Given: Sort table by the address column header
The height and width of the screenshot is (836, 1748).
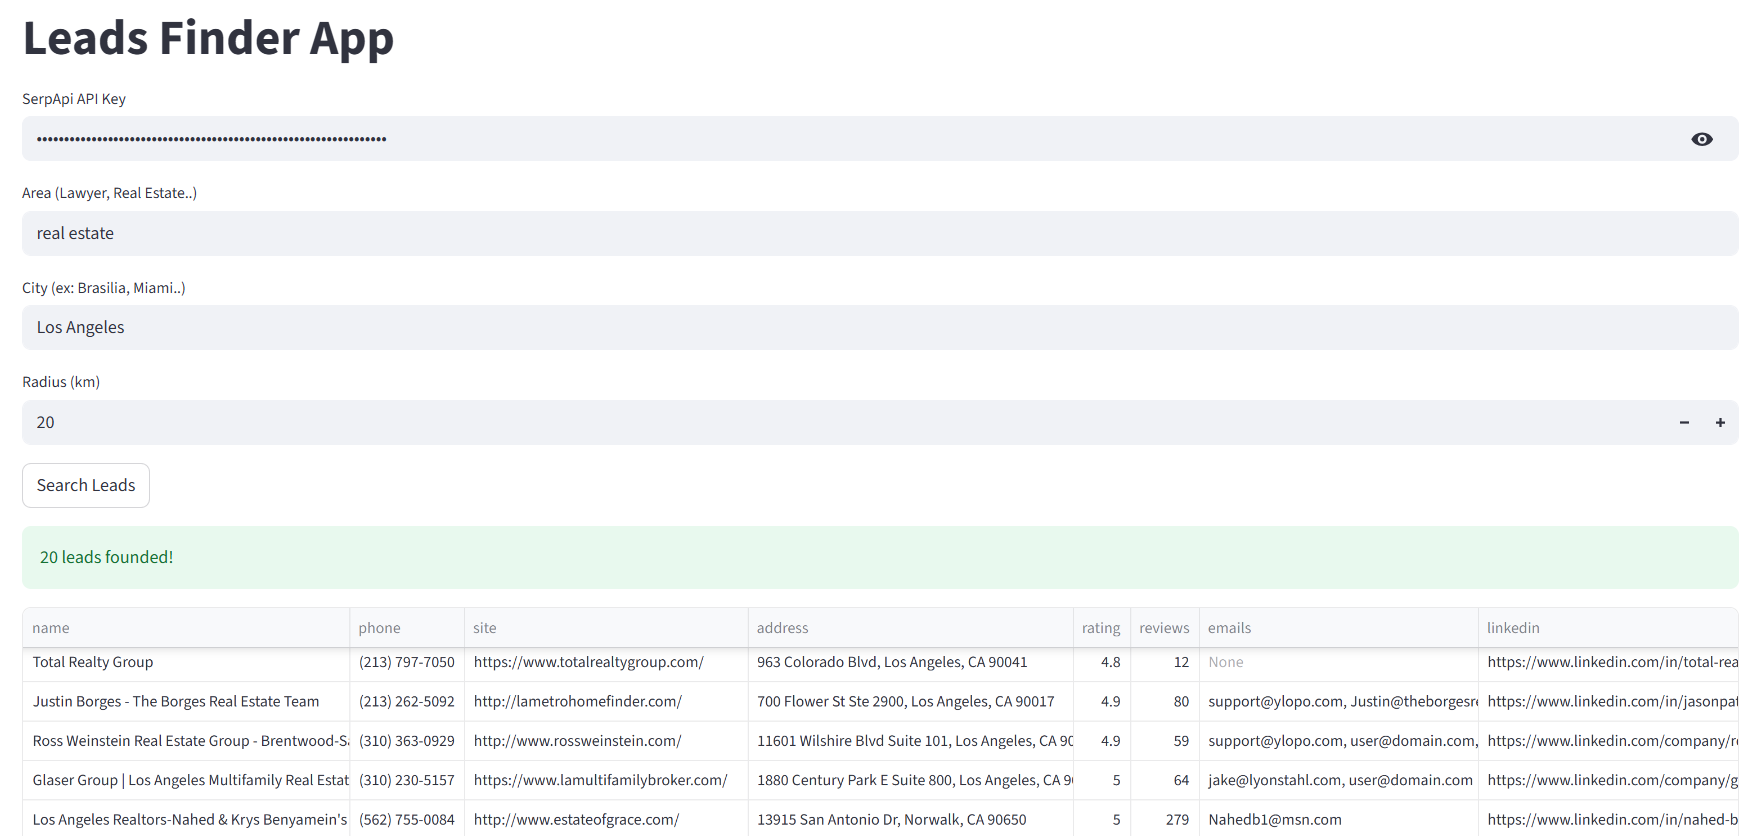Looking at the screenshot, I should click(910, 628).
